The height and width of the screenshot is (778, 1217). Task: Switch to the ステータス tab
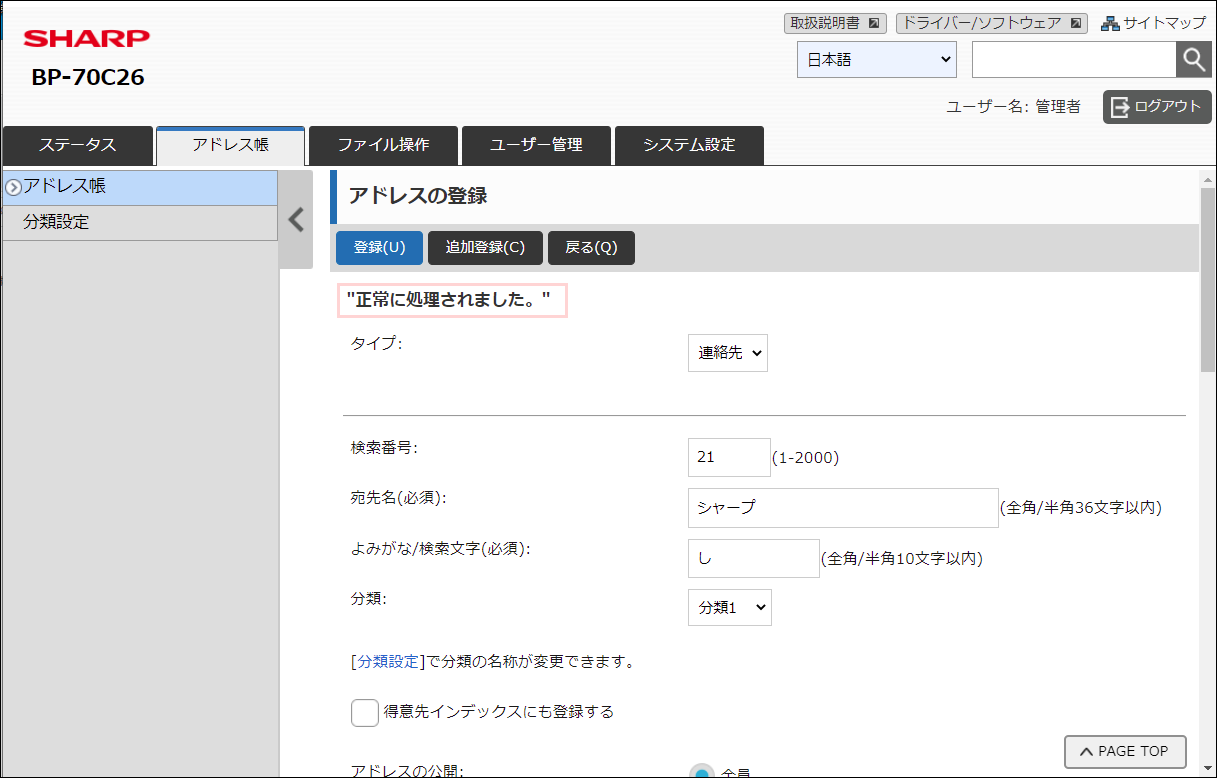pyautogui.click(x=78, y=145)
